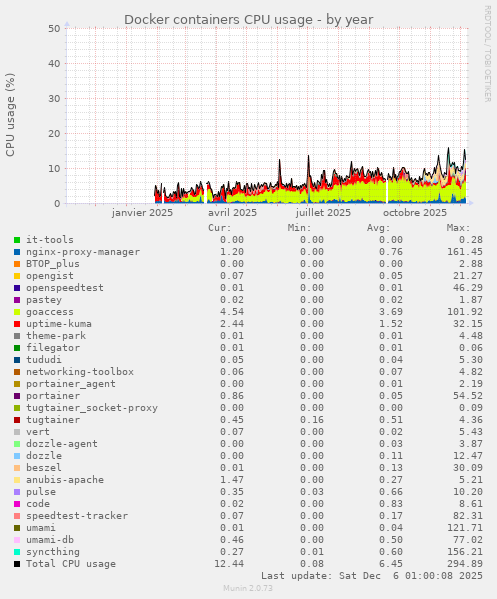
Task: Click the 'speedtest-tracker' legend label
Action: point(77,516)
